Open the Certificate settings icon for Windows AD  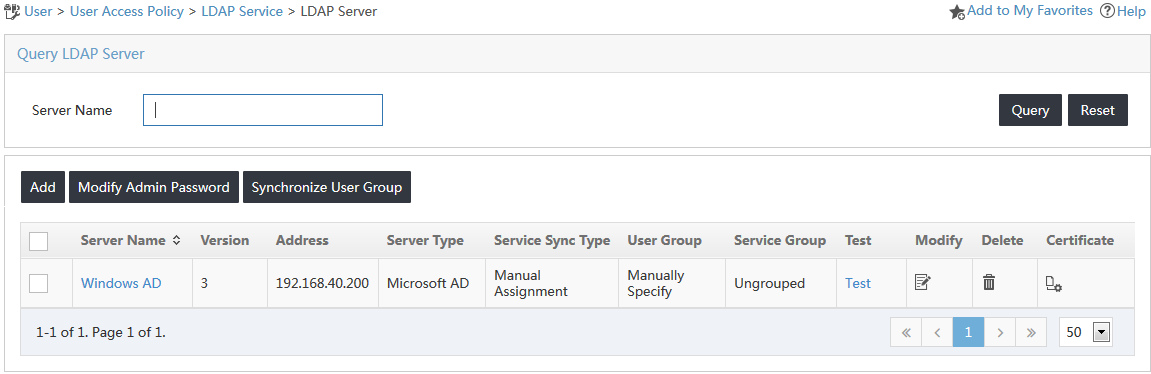(1053, 283)
